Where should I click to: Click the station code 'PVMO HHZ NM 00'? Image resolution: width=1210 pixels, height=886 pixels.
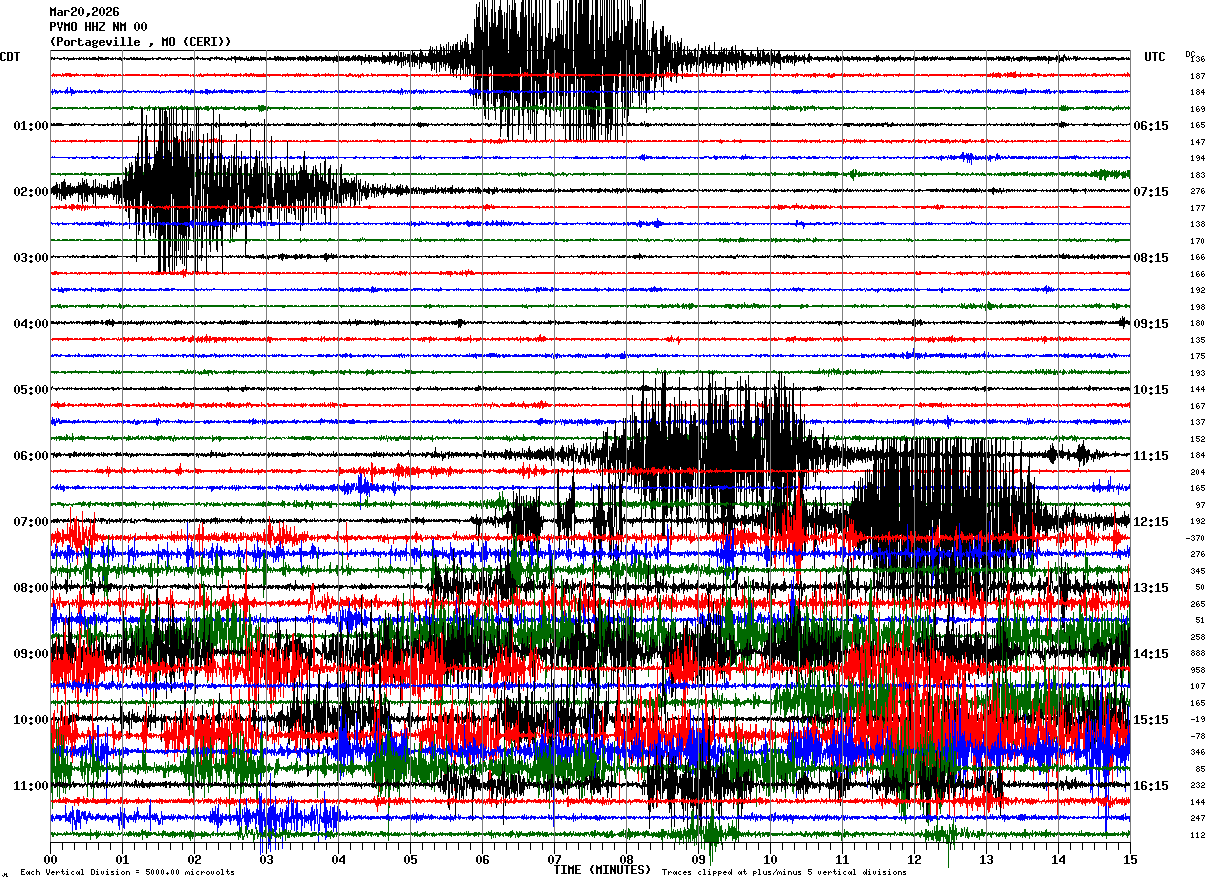98,27
